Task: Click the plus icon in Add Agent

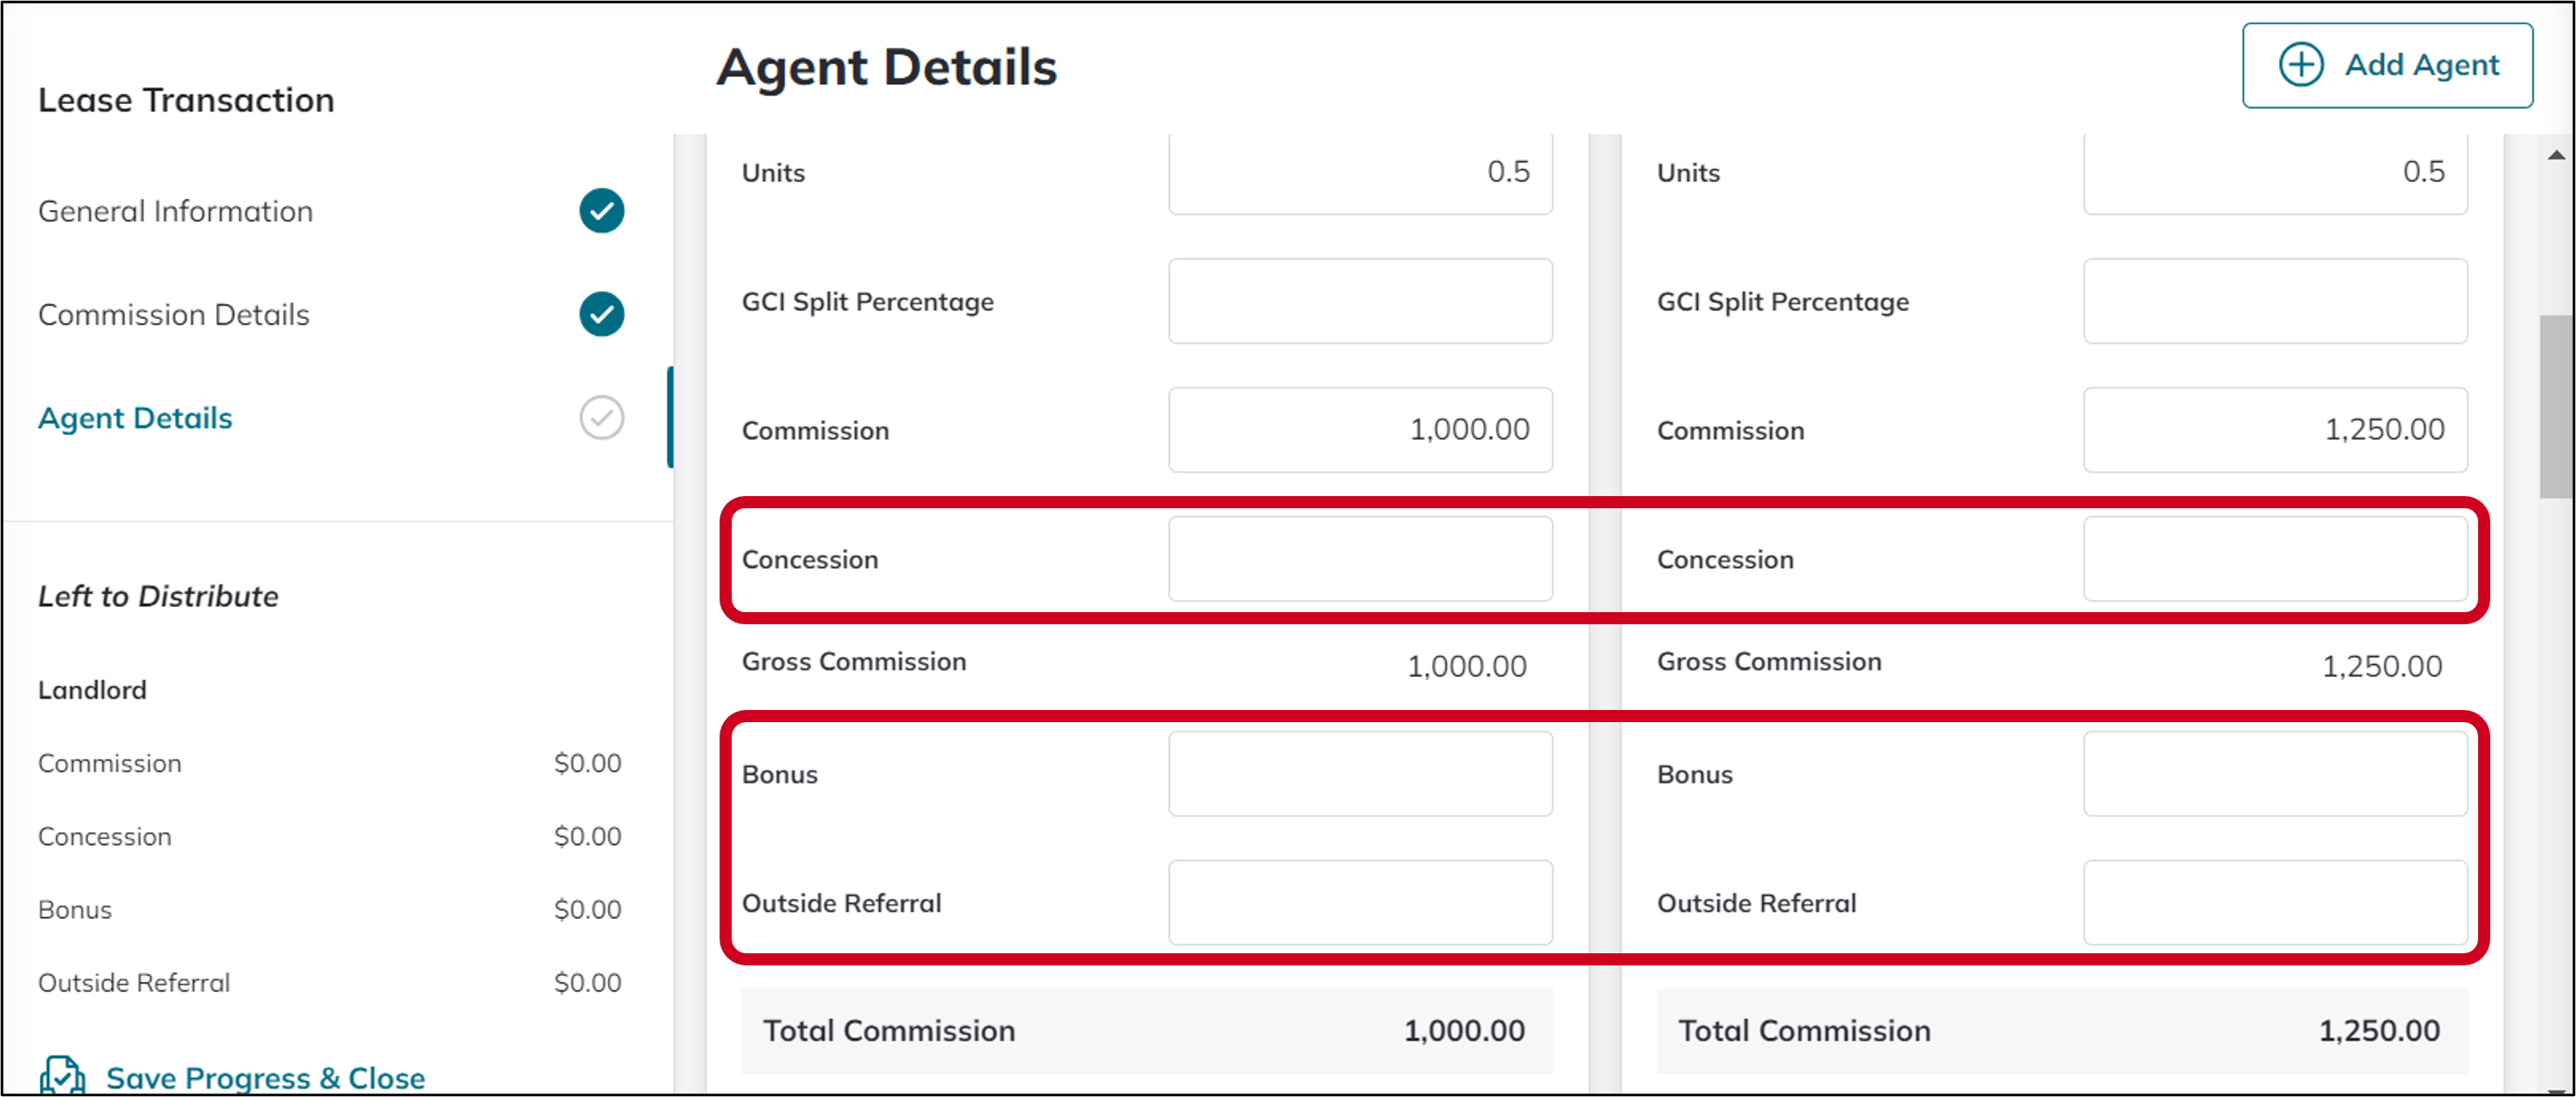Action: [2301, 65]
